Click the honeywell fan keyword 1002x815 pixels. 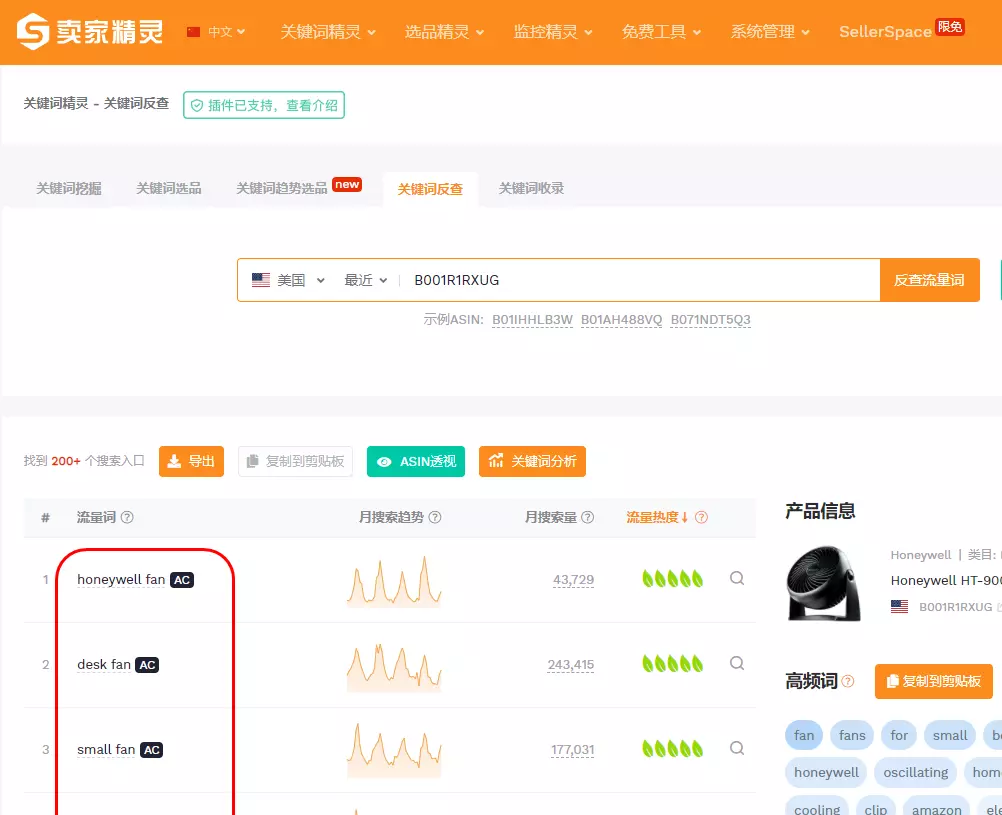tap(121, 580)
